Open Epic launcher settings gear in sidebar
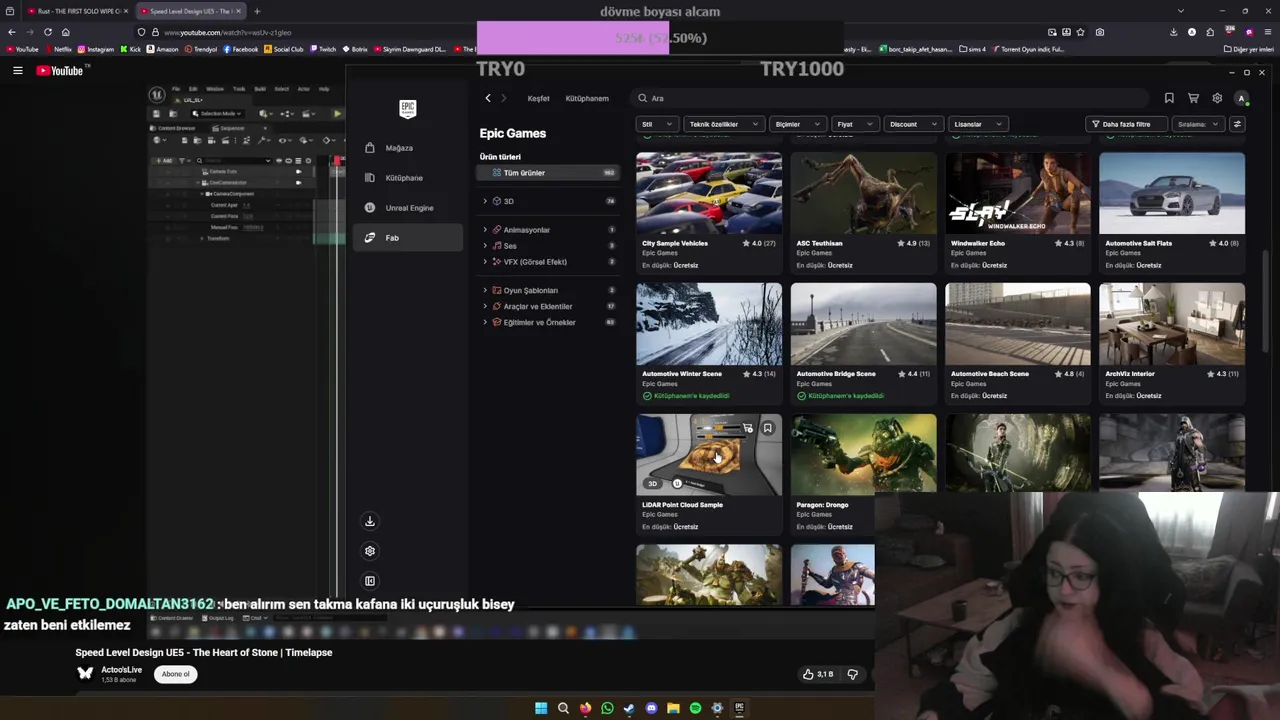The width and height of the screenshot is (1280, 720). click(370, 551)
